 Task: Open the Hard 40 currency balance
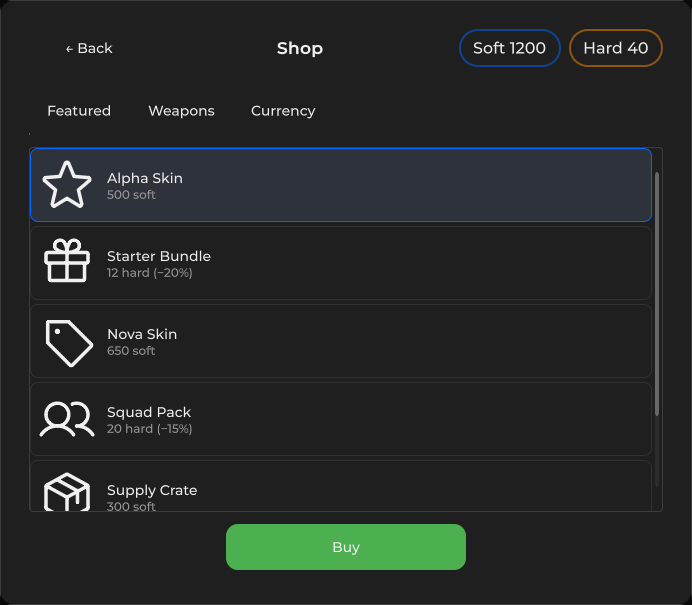click(x=616, y=48)
